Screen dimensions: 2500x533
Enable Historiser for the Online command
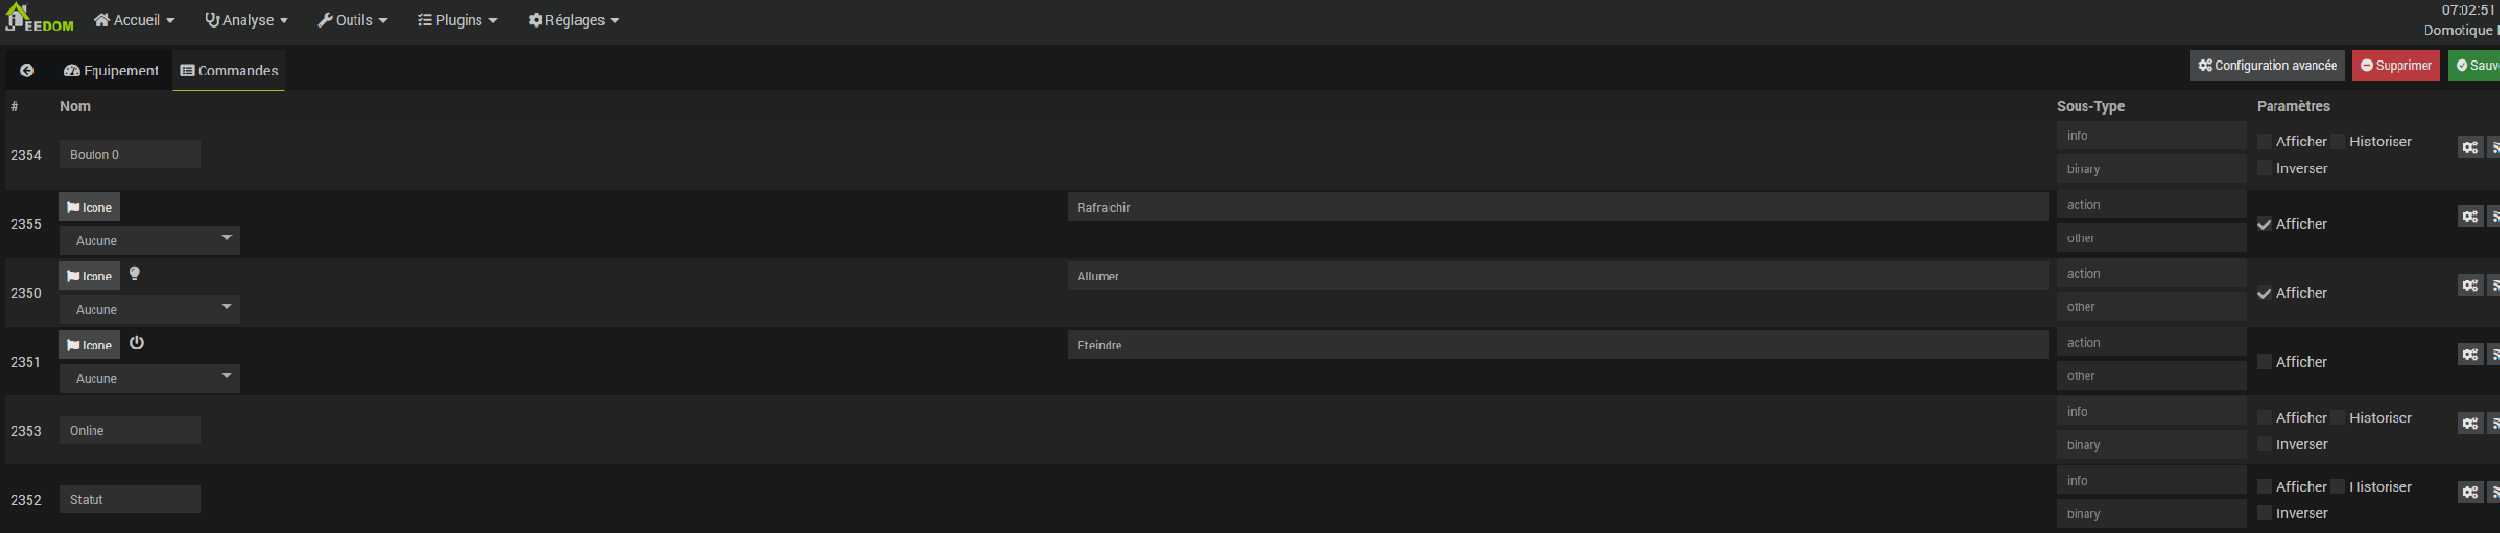[2338, 418]
